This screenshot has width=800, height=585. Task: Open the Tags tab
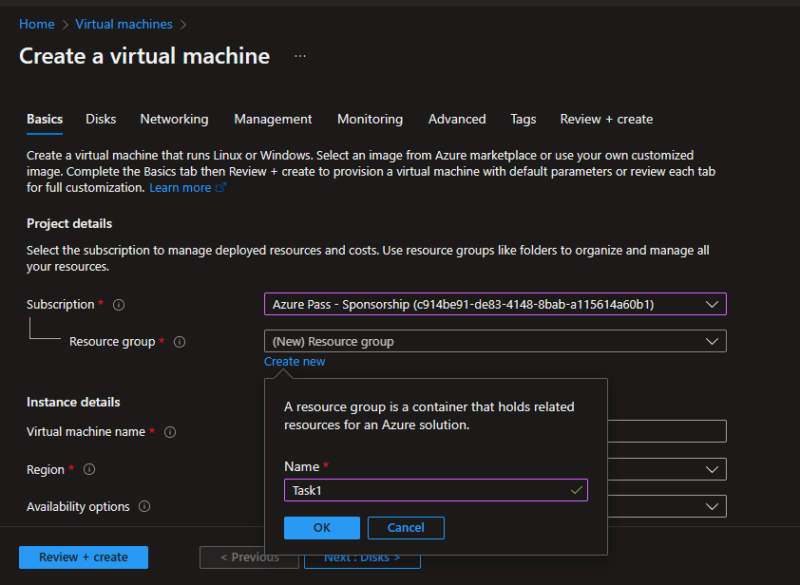[x=523, y=119]
